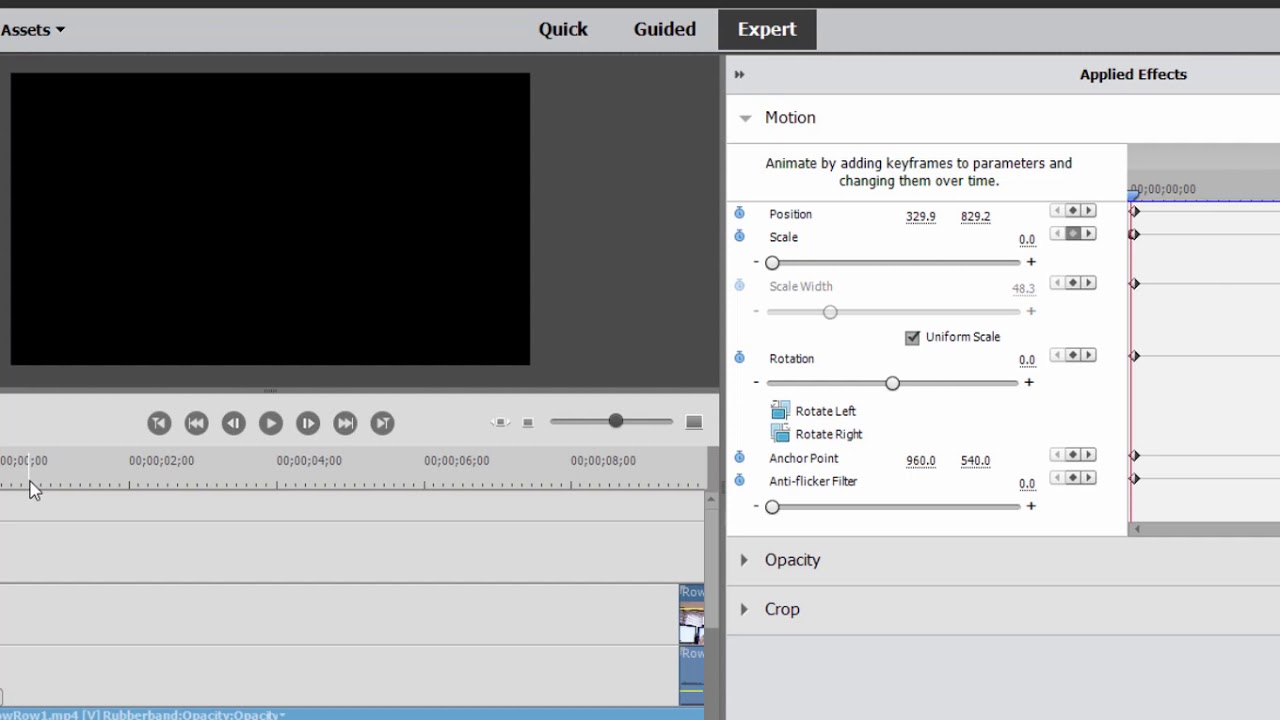The width and height of the screenshot is (1280, 720).
Task: Add a keyframe diamond for Anchor Point
Action: [1073, 454]
